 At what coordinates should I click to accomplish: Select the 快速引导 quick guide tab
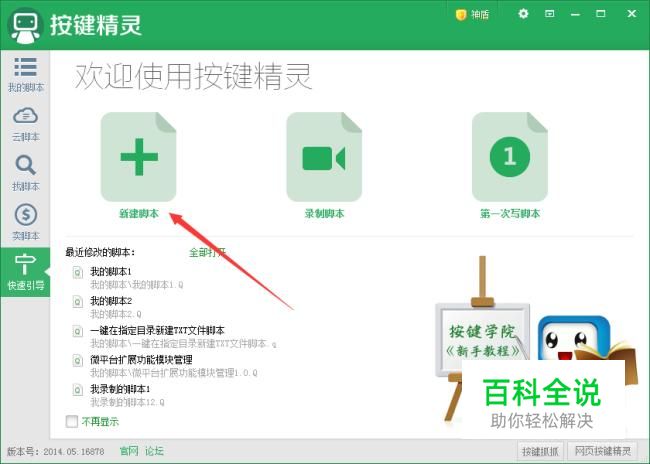pos(25,272)
